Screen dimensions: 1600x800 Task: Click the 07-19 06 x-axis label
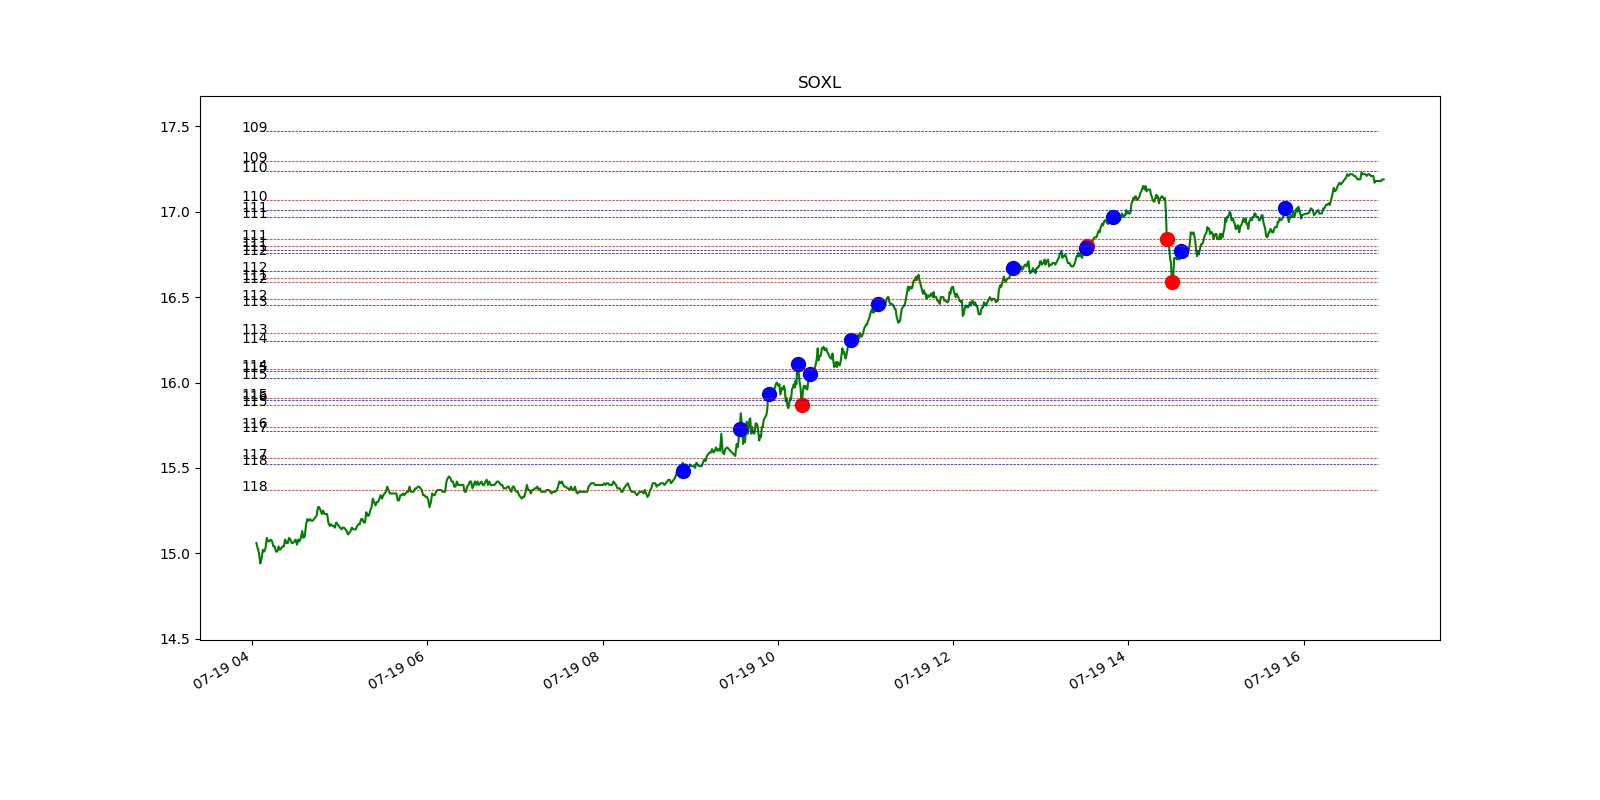(x=397, y=670)
